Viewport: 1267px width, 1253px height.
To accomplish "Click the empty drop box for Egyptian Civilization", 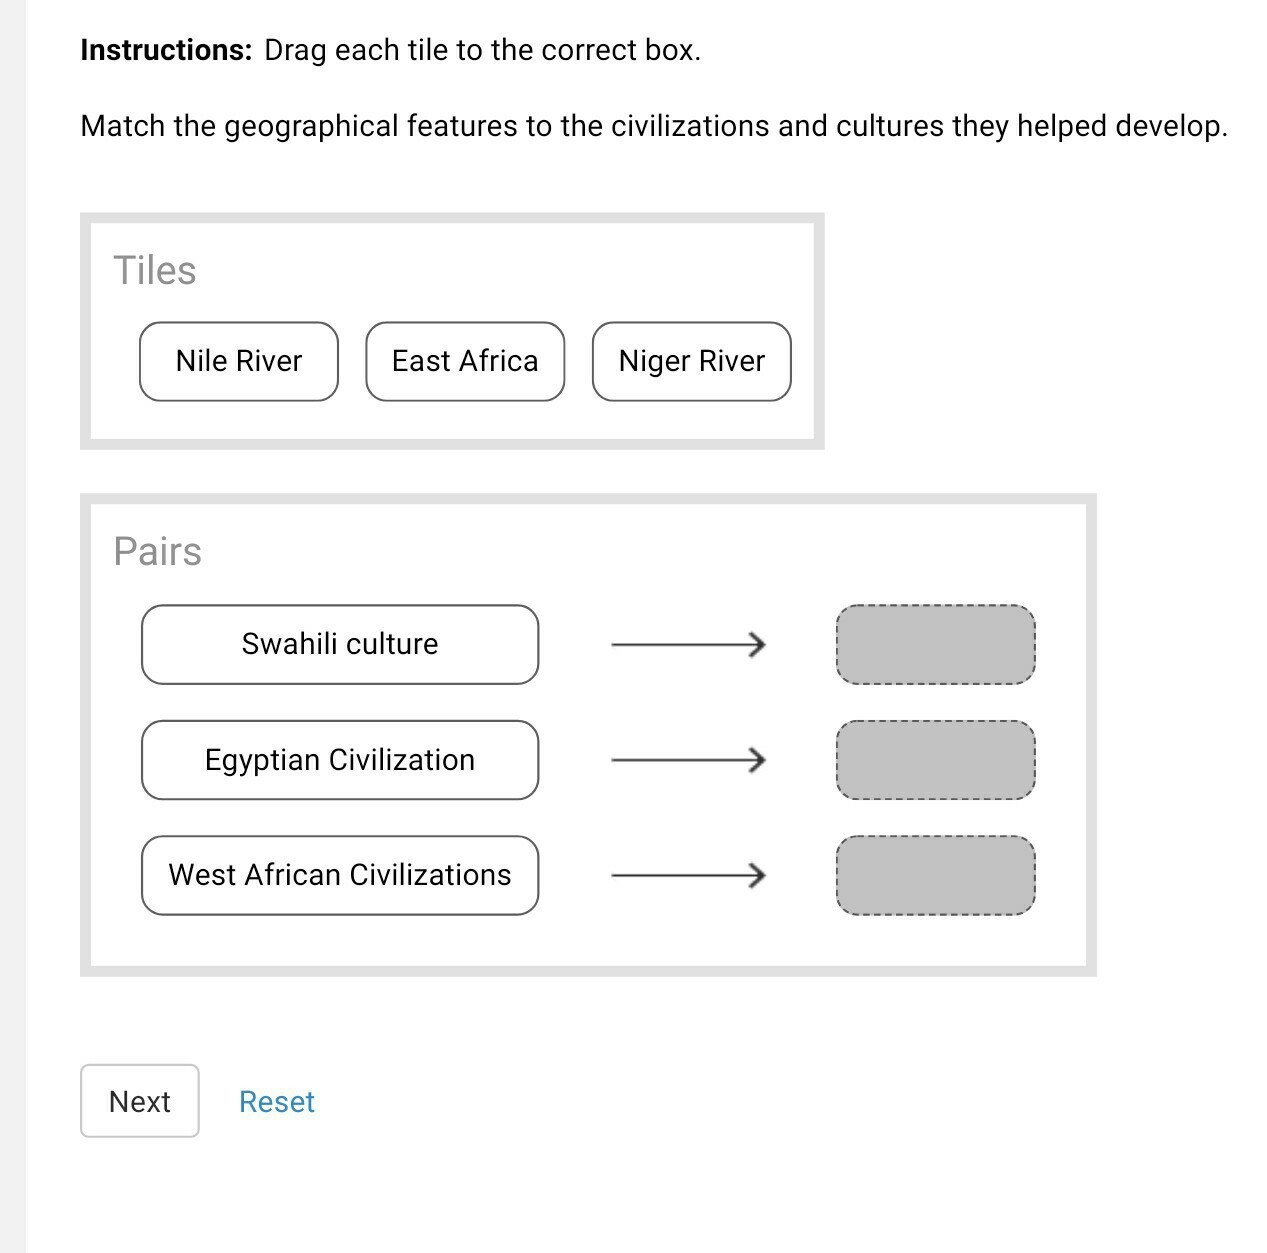I will [935, 760].
